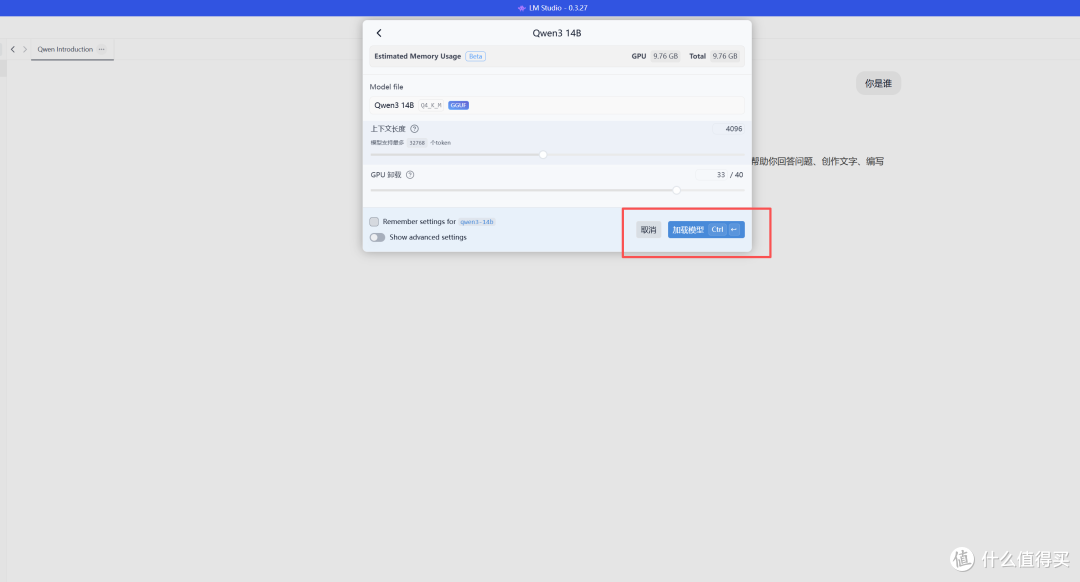Navigate forward with chat tab bar arrow
1080x582 pixels.
click(25, 50)
